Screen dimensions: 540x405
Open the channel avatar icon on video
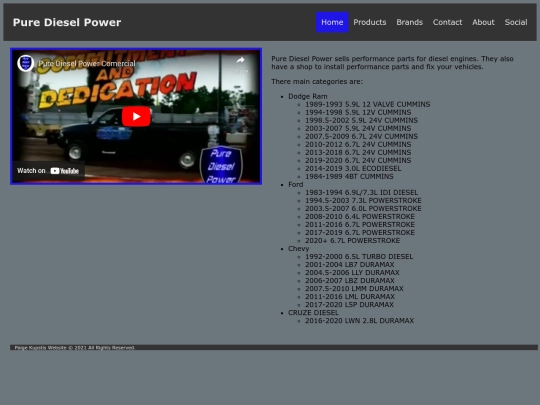point(25,63)
